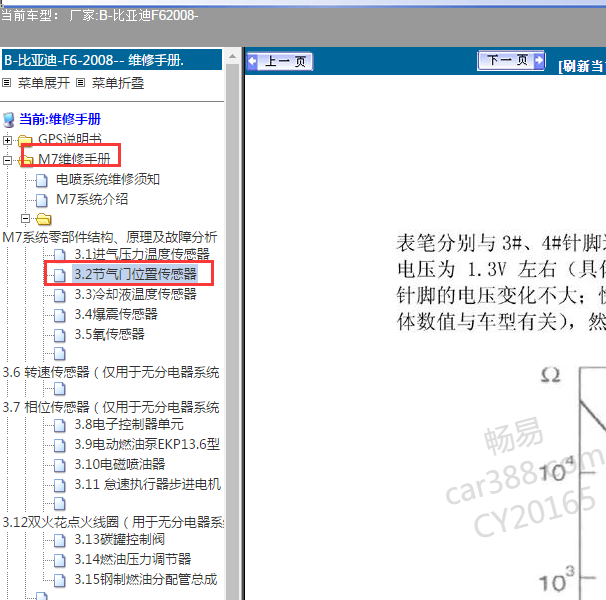Screen dimensions: 606x600
Task: Select M7系统零部件结构、原理及故障分析 item
Action: click(x=110, y=237)
